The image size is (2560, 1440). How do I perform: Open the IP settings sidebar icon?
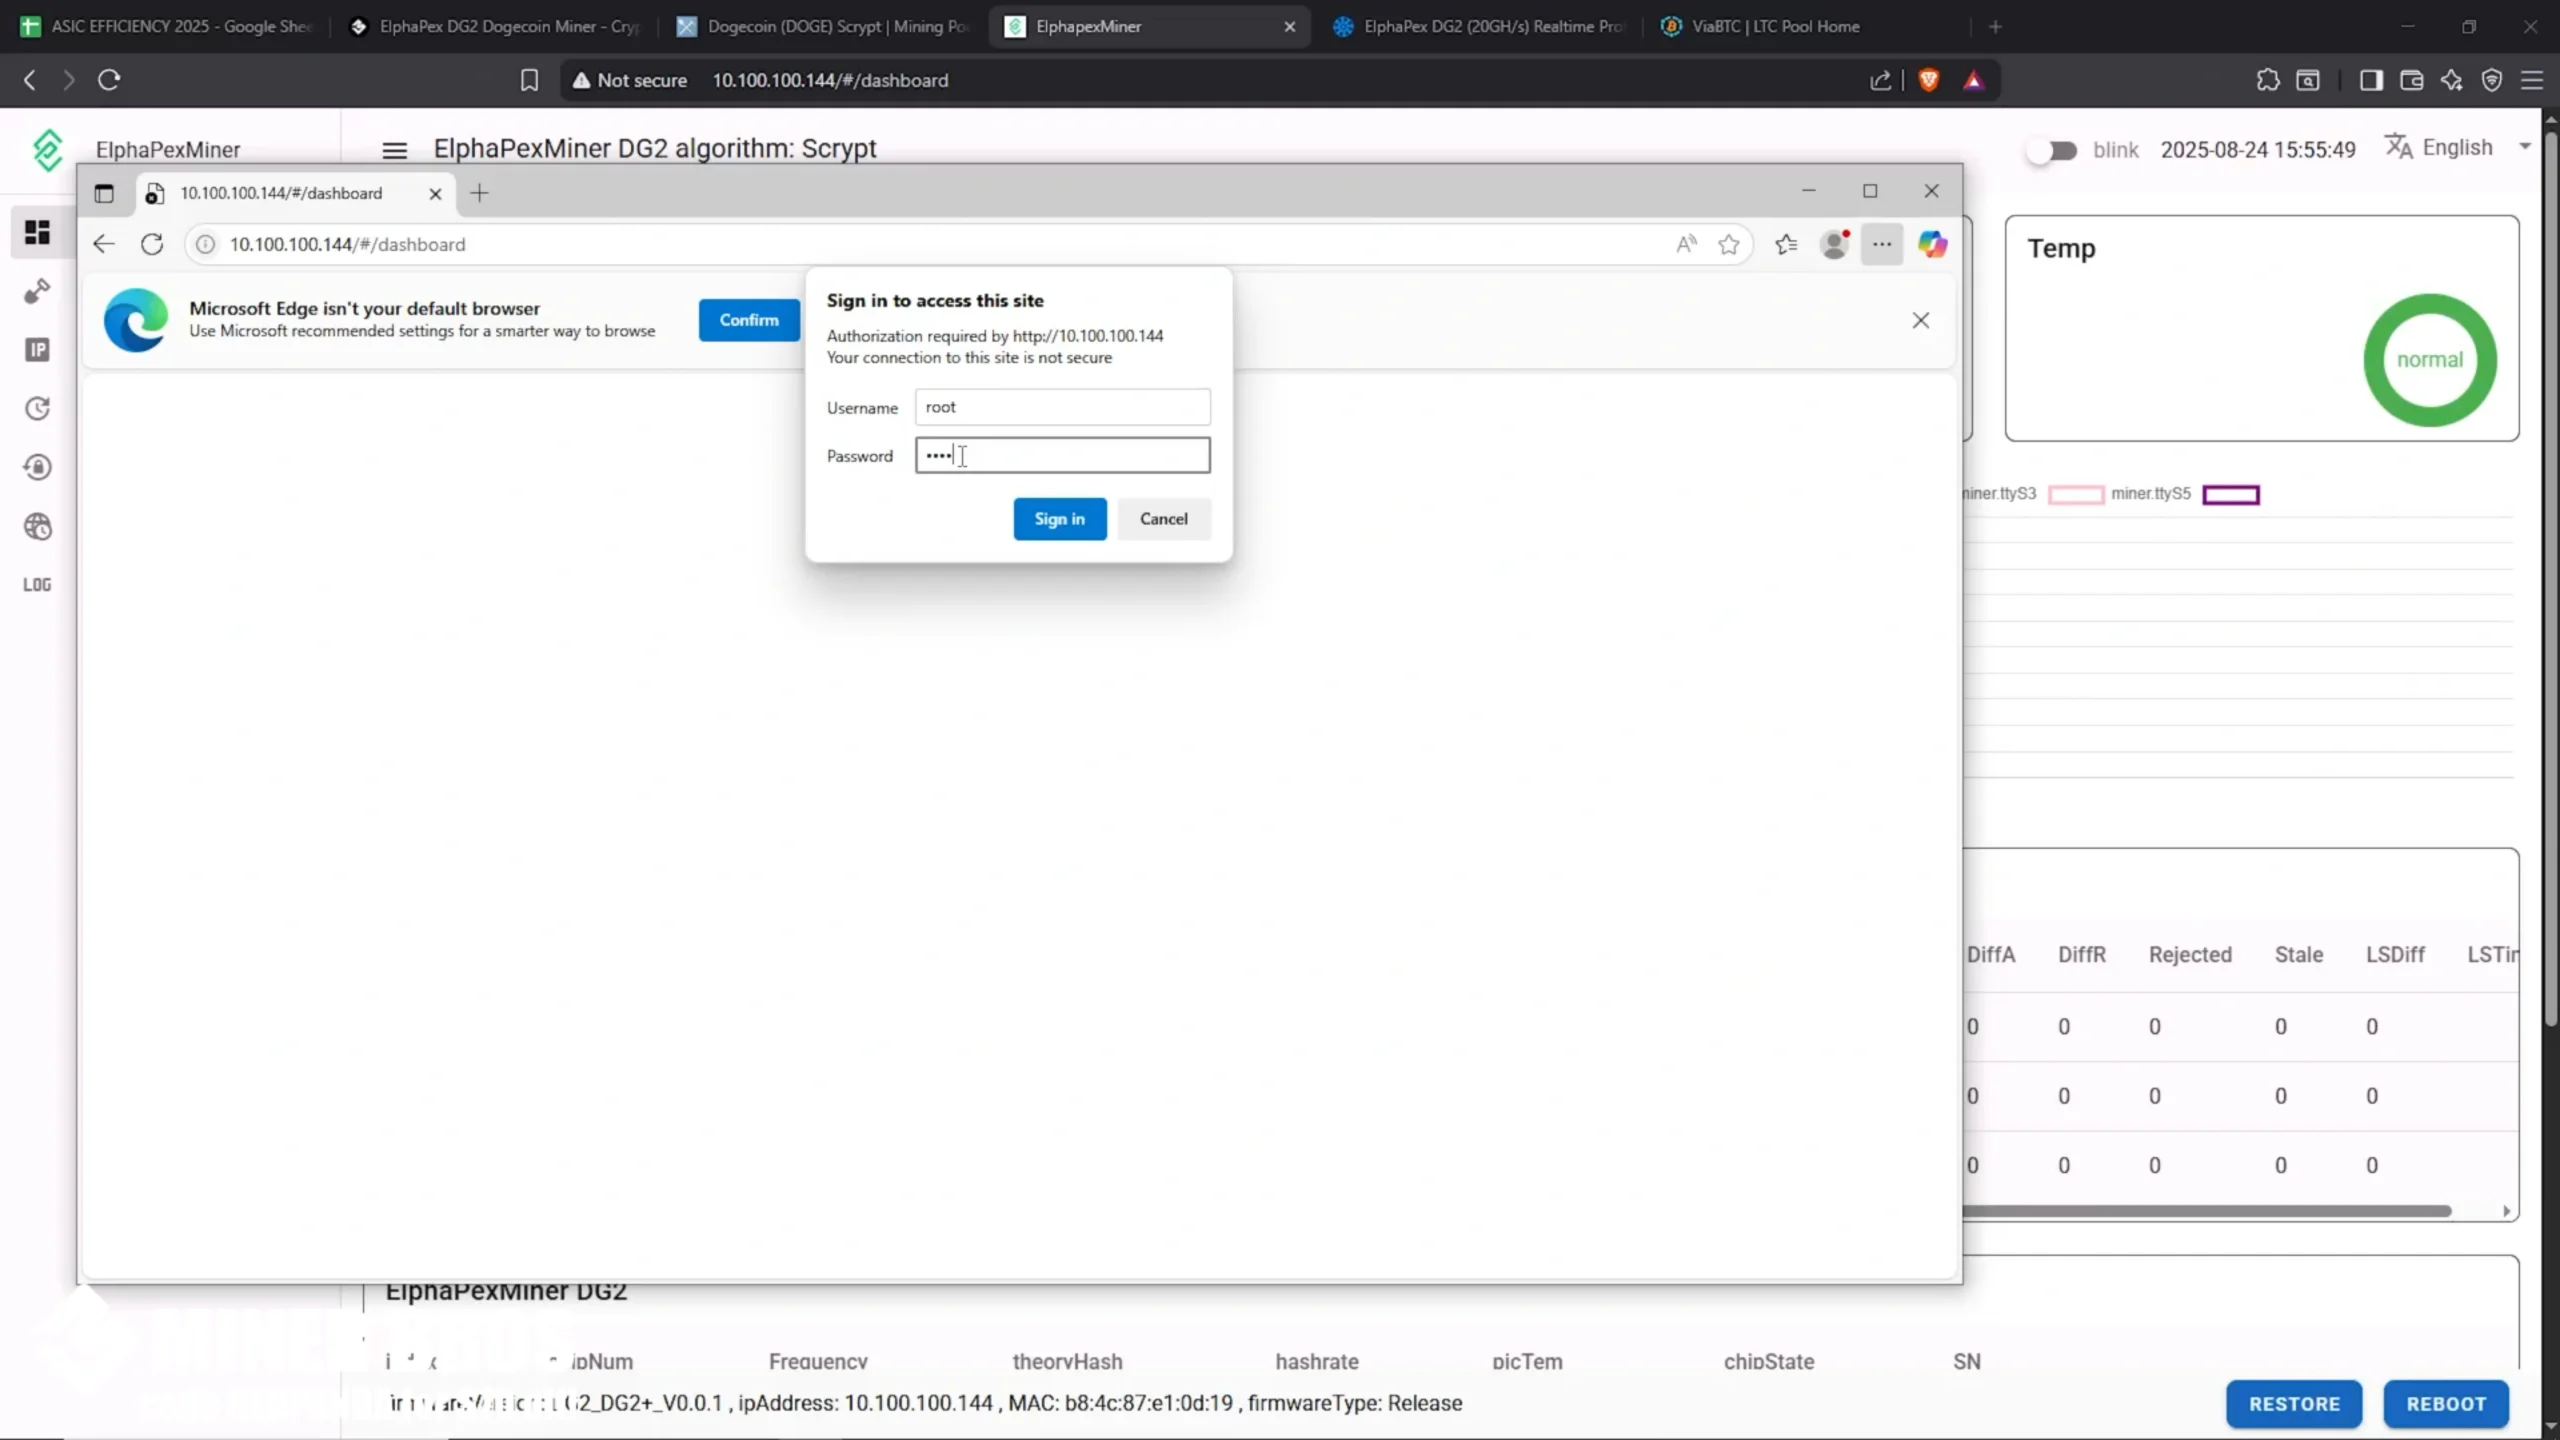coord(37,349)
